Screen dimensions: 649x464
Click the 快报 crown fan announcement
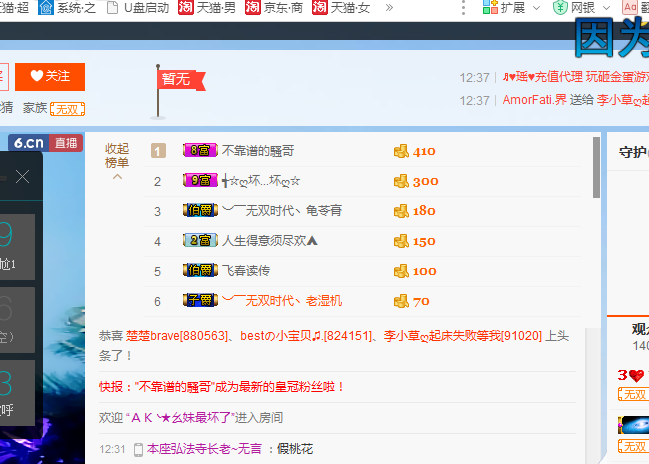[221, 387]
